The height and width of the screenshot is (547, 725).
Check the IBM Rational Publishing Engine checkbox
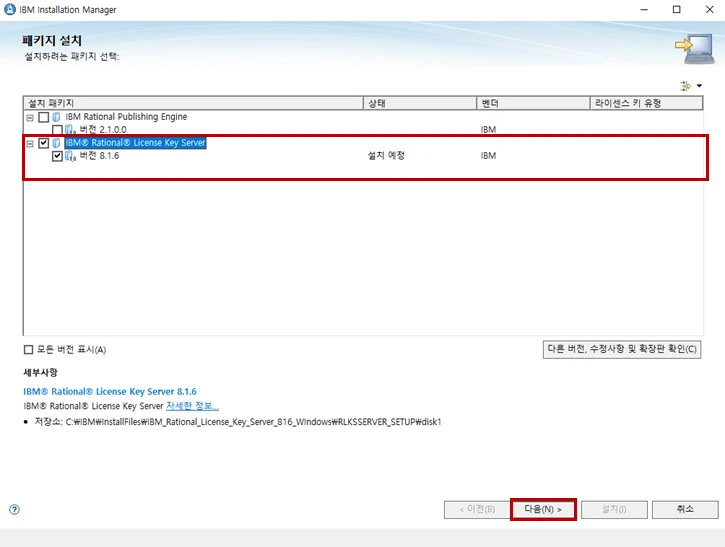click(43, 117)
